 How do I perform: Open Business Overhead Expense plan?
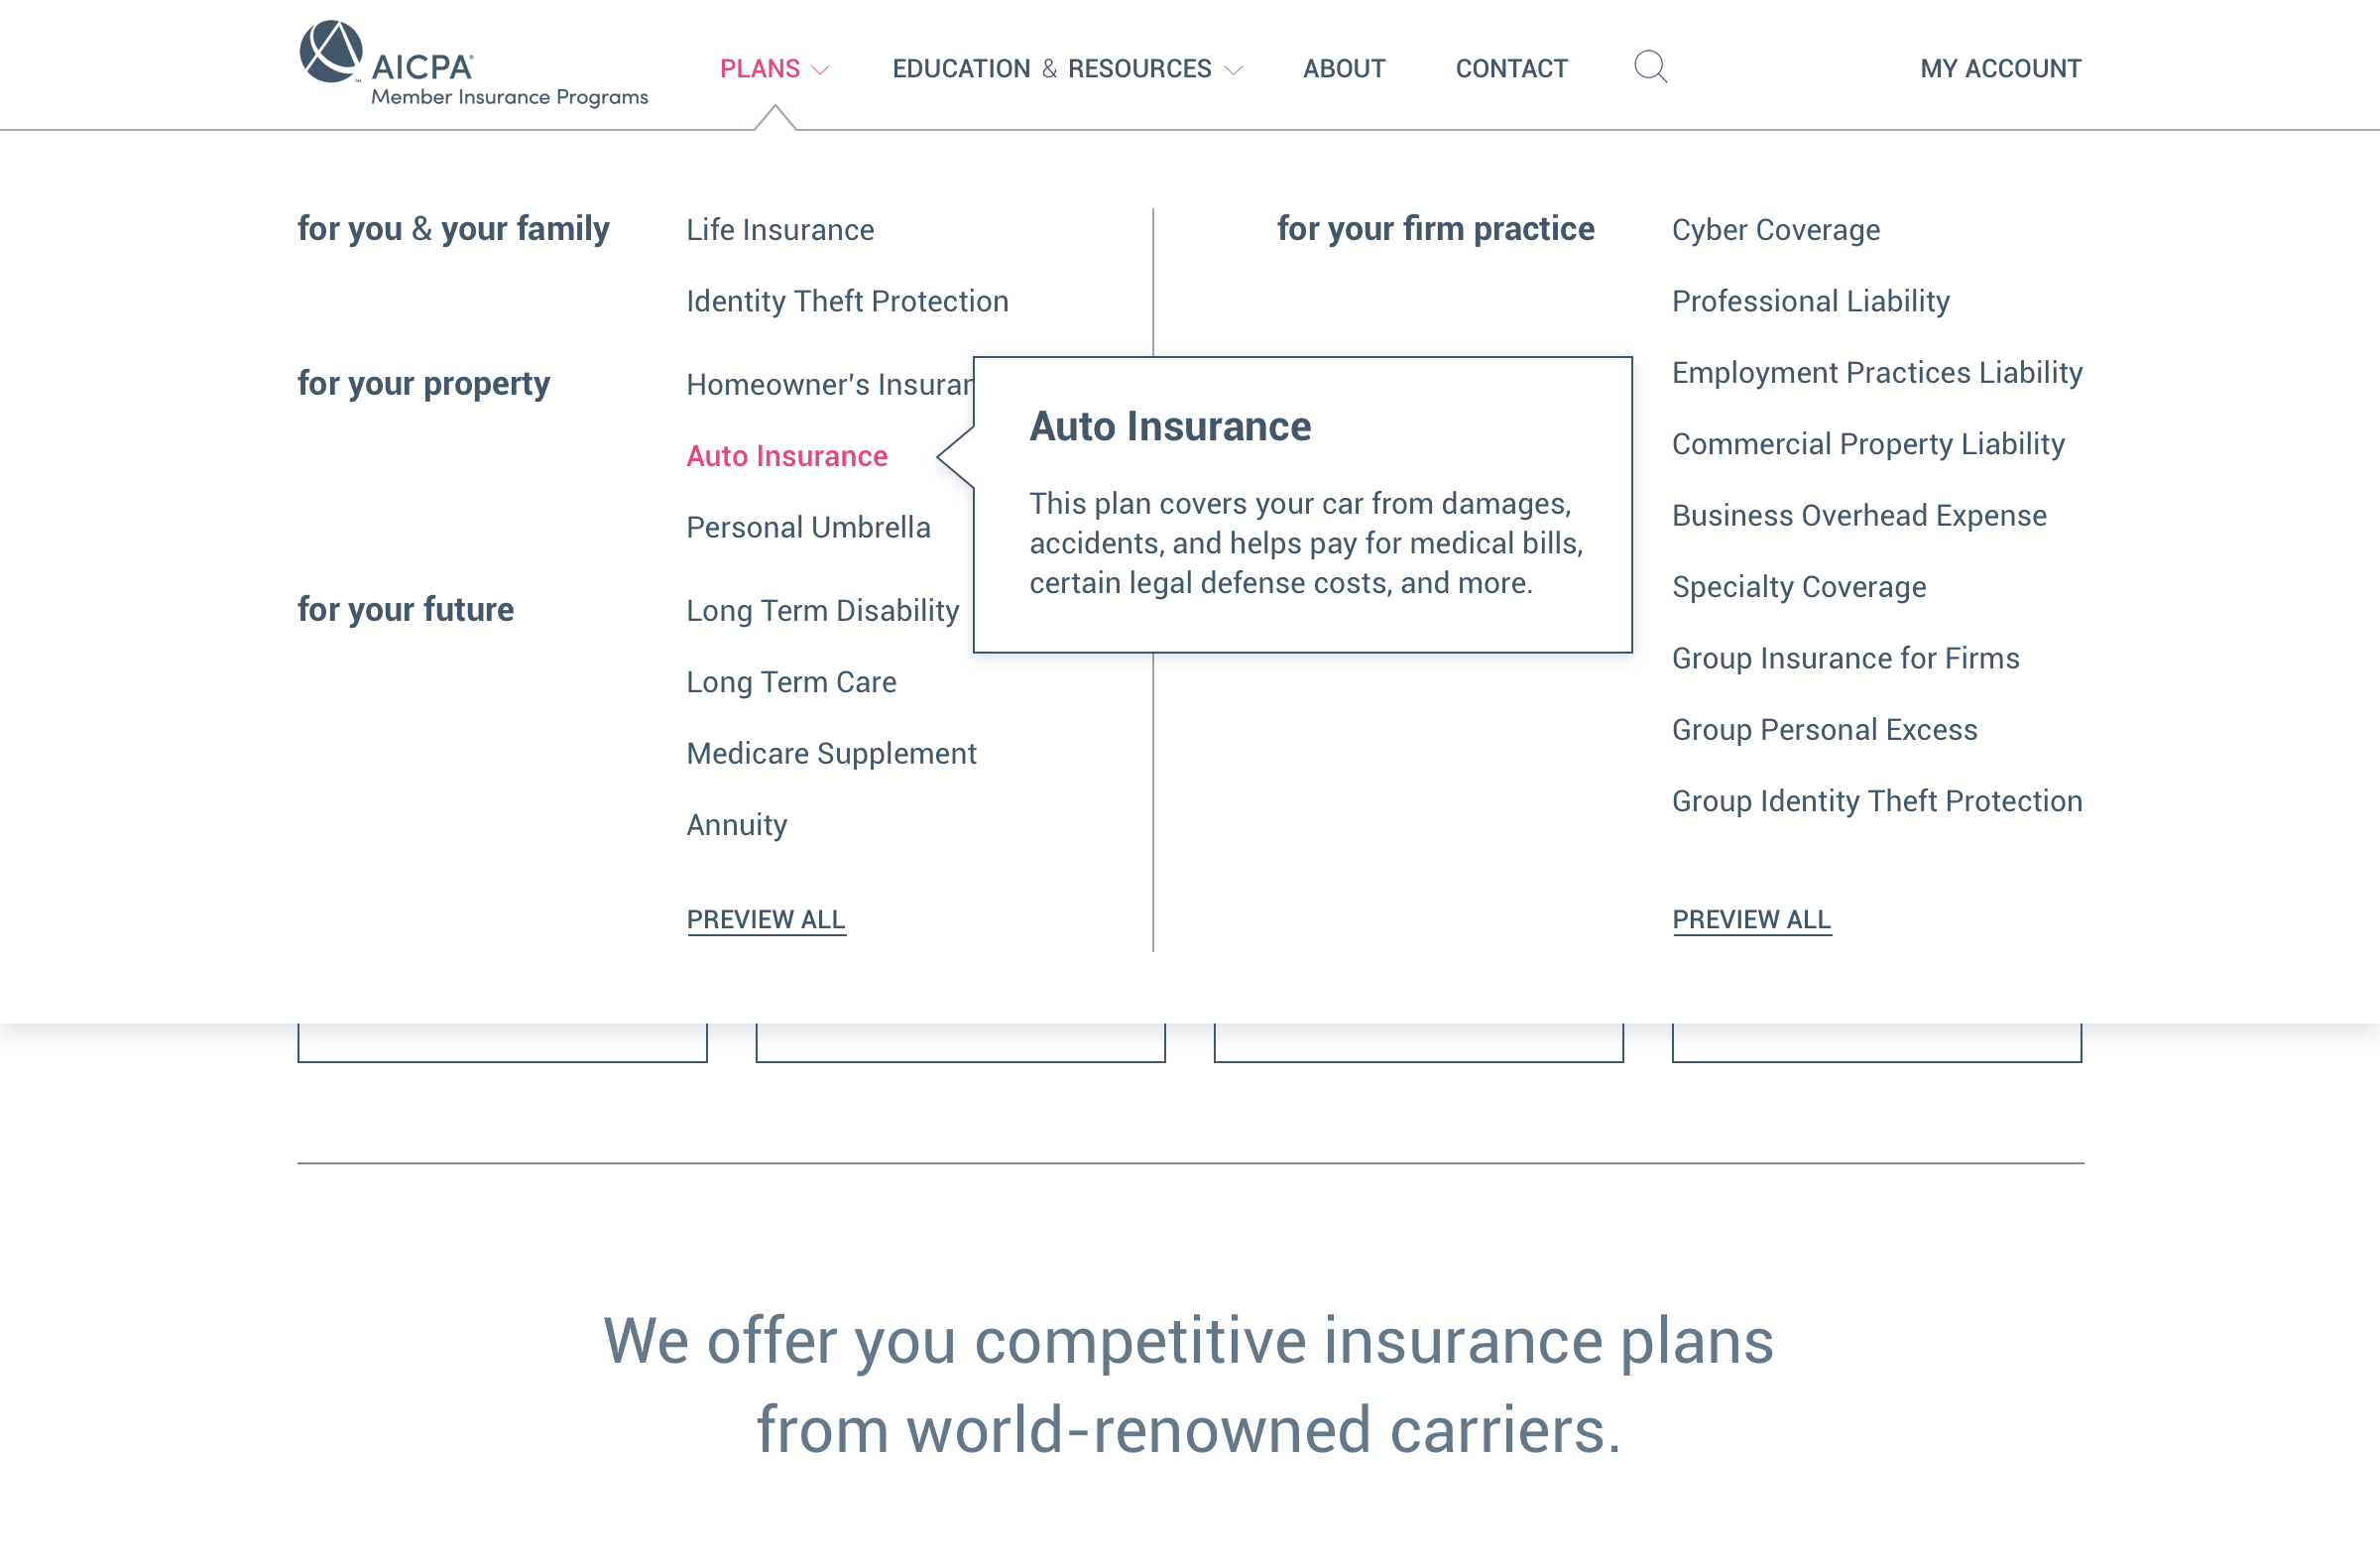(1859, 515)
